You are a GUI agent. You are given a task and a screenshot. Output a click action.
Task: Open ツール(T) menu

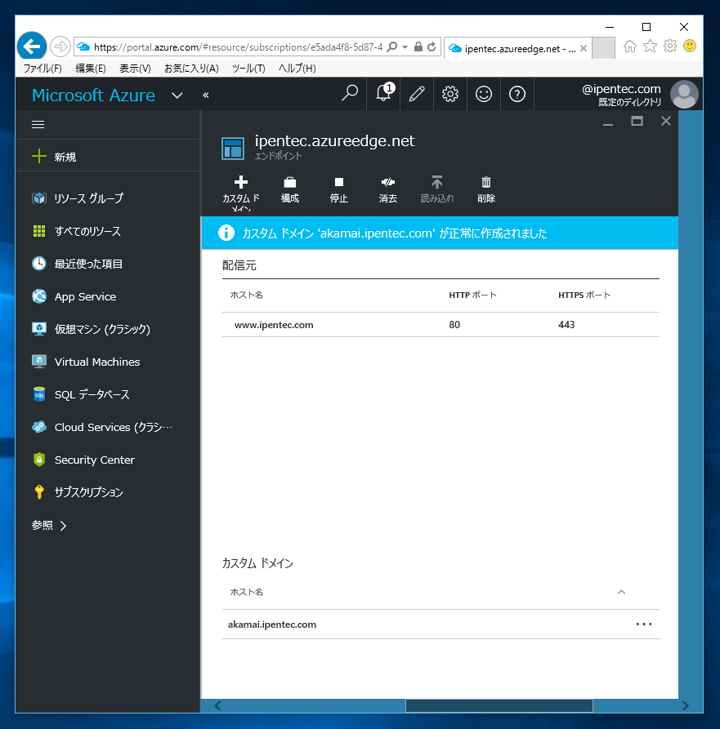[248, 68]
